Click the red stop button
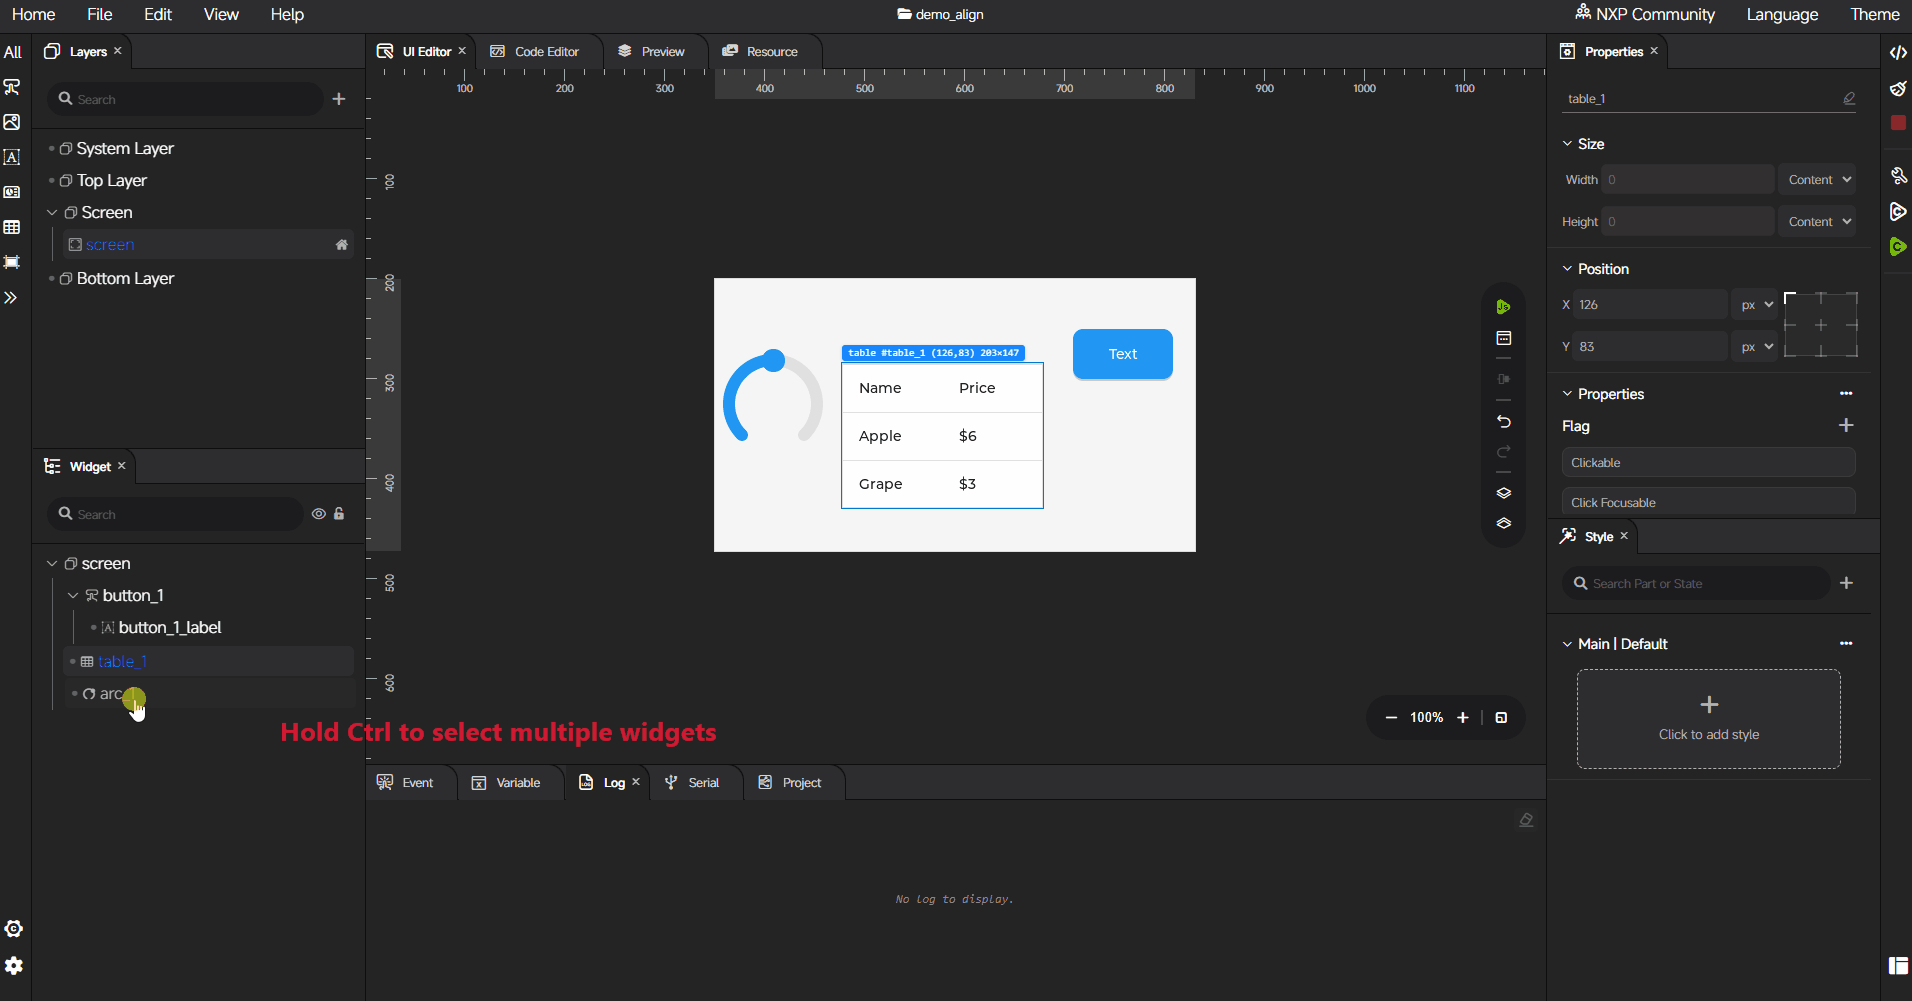The width and height of the screenshot is (1912, 1001). 1898,122
